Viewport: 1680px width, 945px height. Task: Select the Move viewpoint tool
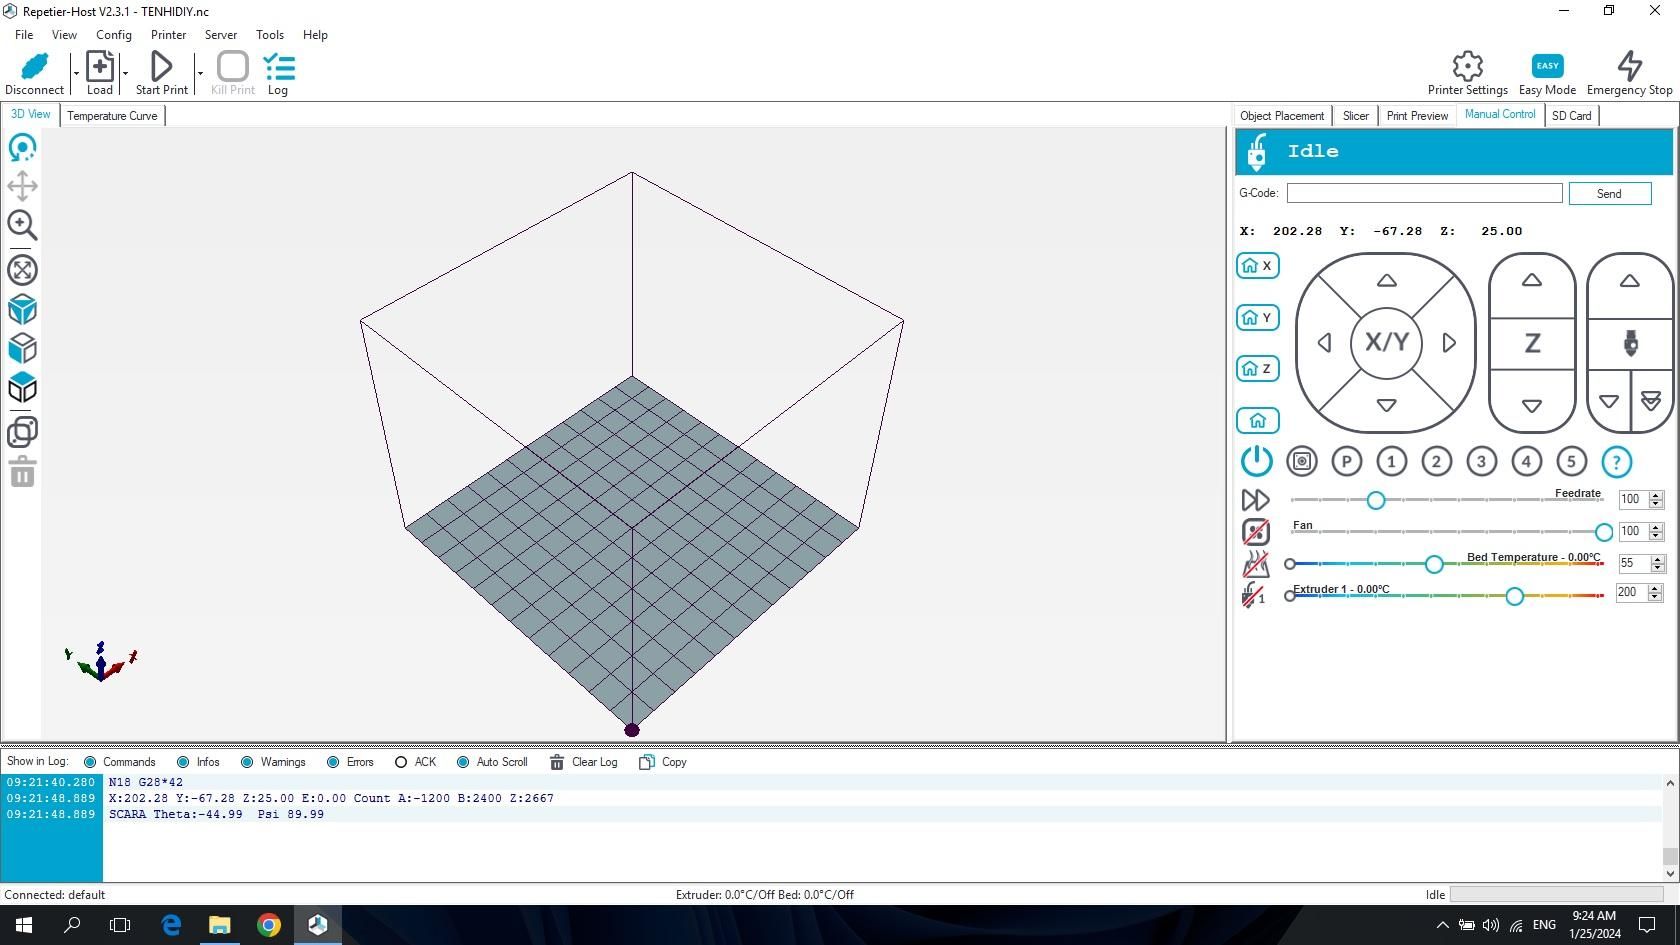(x=22, y=186)
